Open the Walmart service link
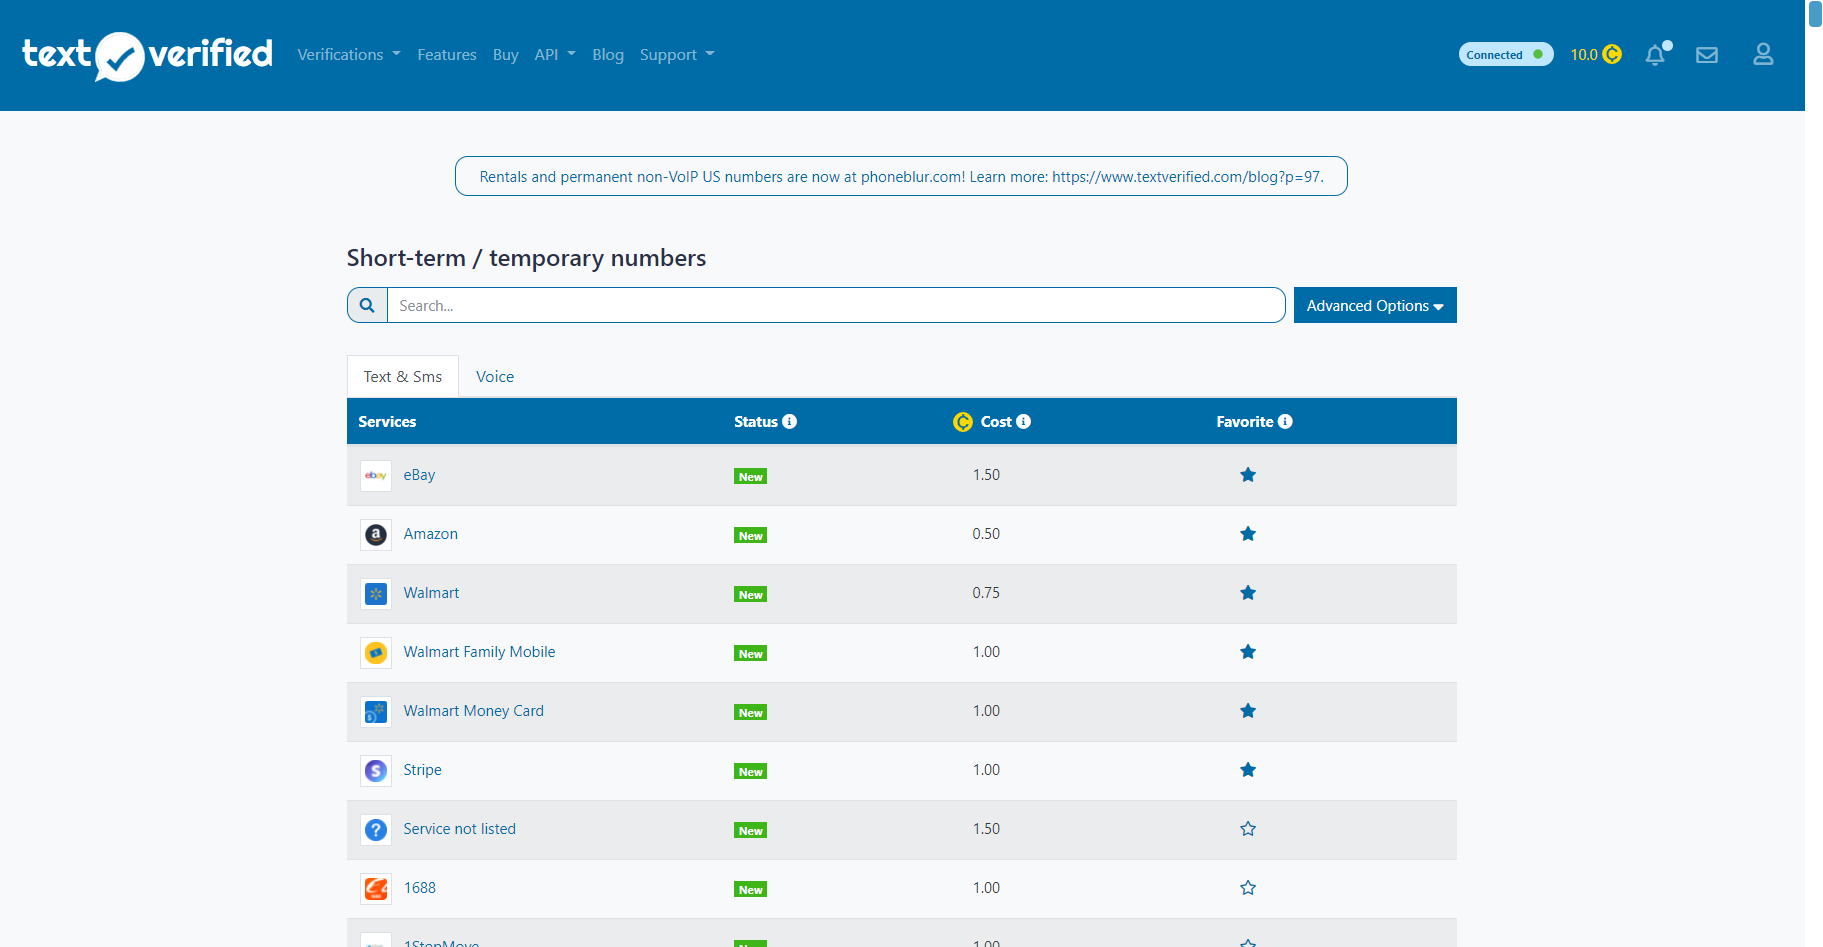Viewport: 1823px width, 947px height. click(431, 593)
